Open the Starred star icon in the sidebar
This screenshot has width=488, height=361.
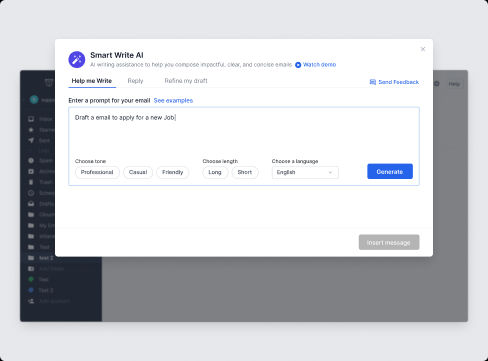coord(31,130)
